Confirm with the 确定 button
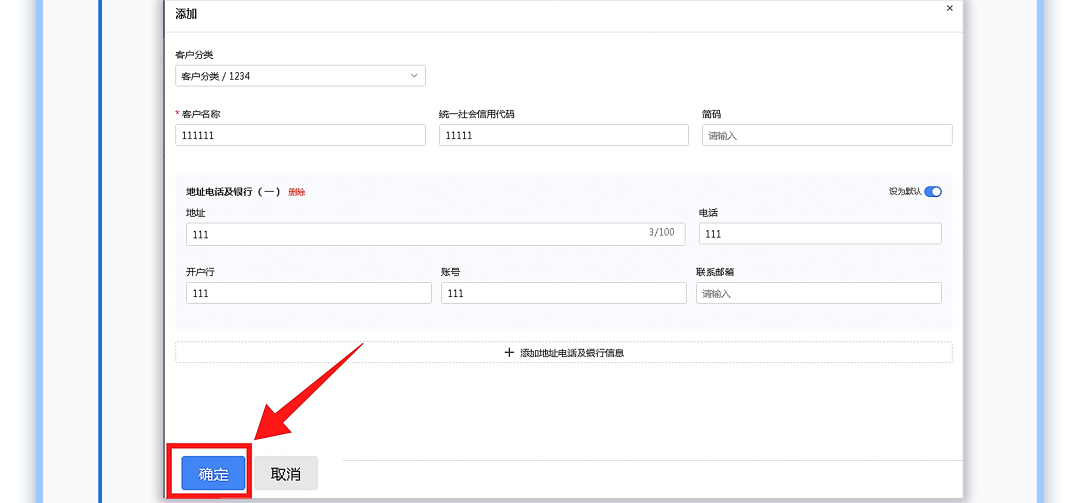Image resolution: width=1080 pixels, height=503 pixels. [x=214, y=473]
